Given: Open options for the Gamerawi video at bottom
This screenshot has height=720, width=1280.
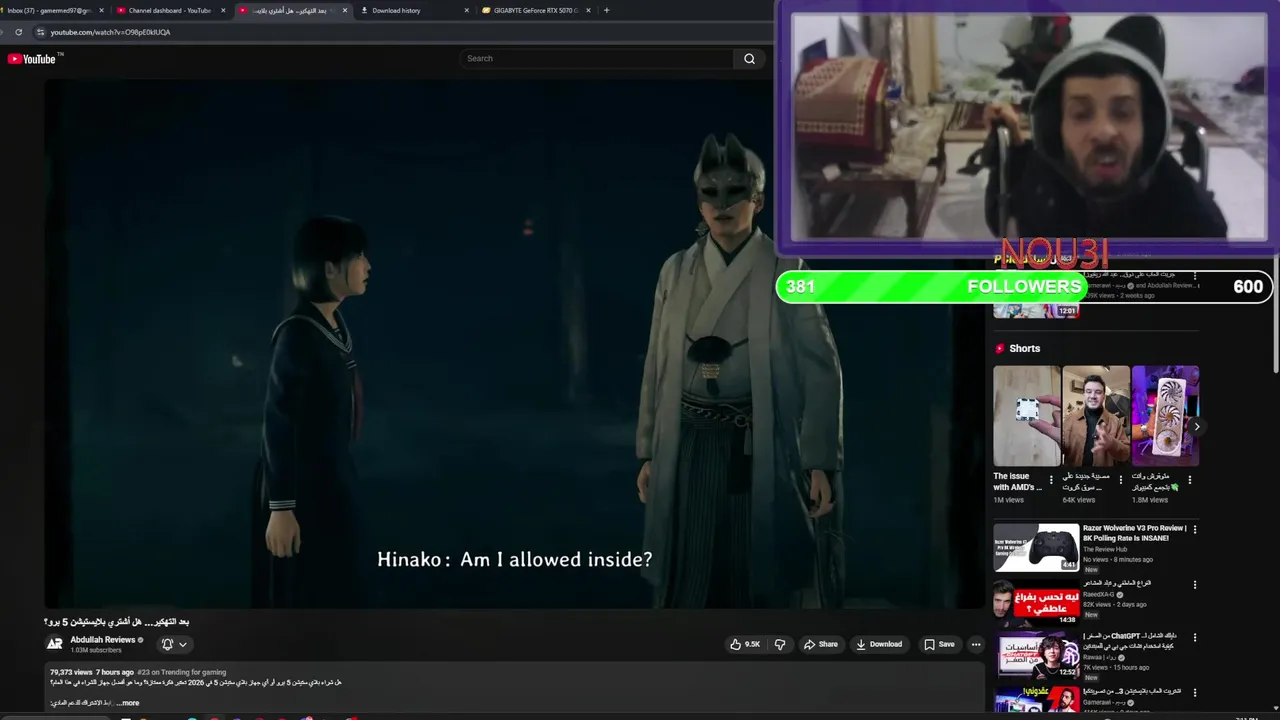Looking at the screenshot, I should (x=1194, y=692).
